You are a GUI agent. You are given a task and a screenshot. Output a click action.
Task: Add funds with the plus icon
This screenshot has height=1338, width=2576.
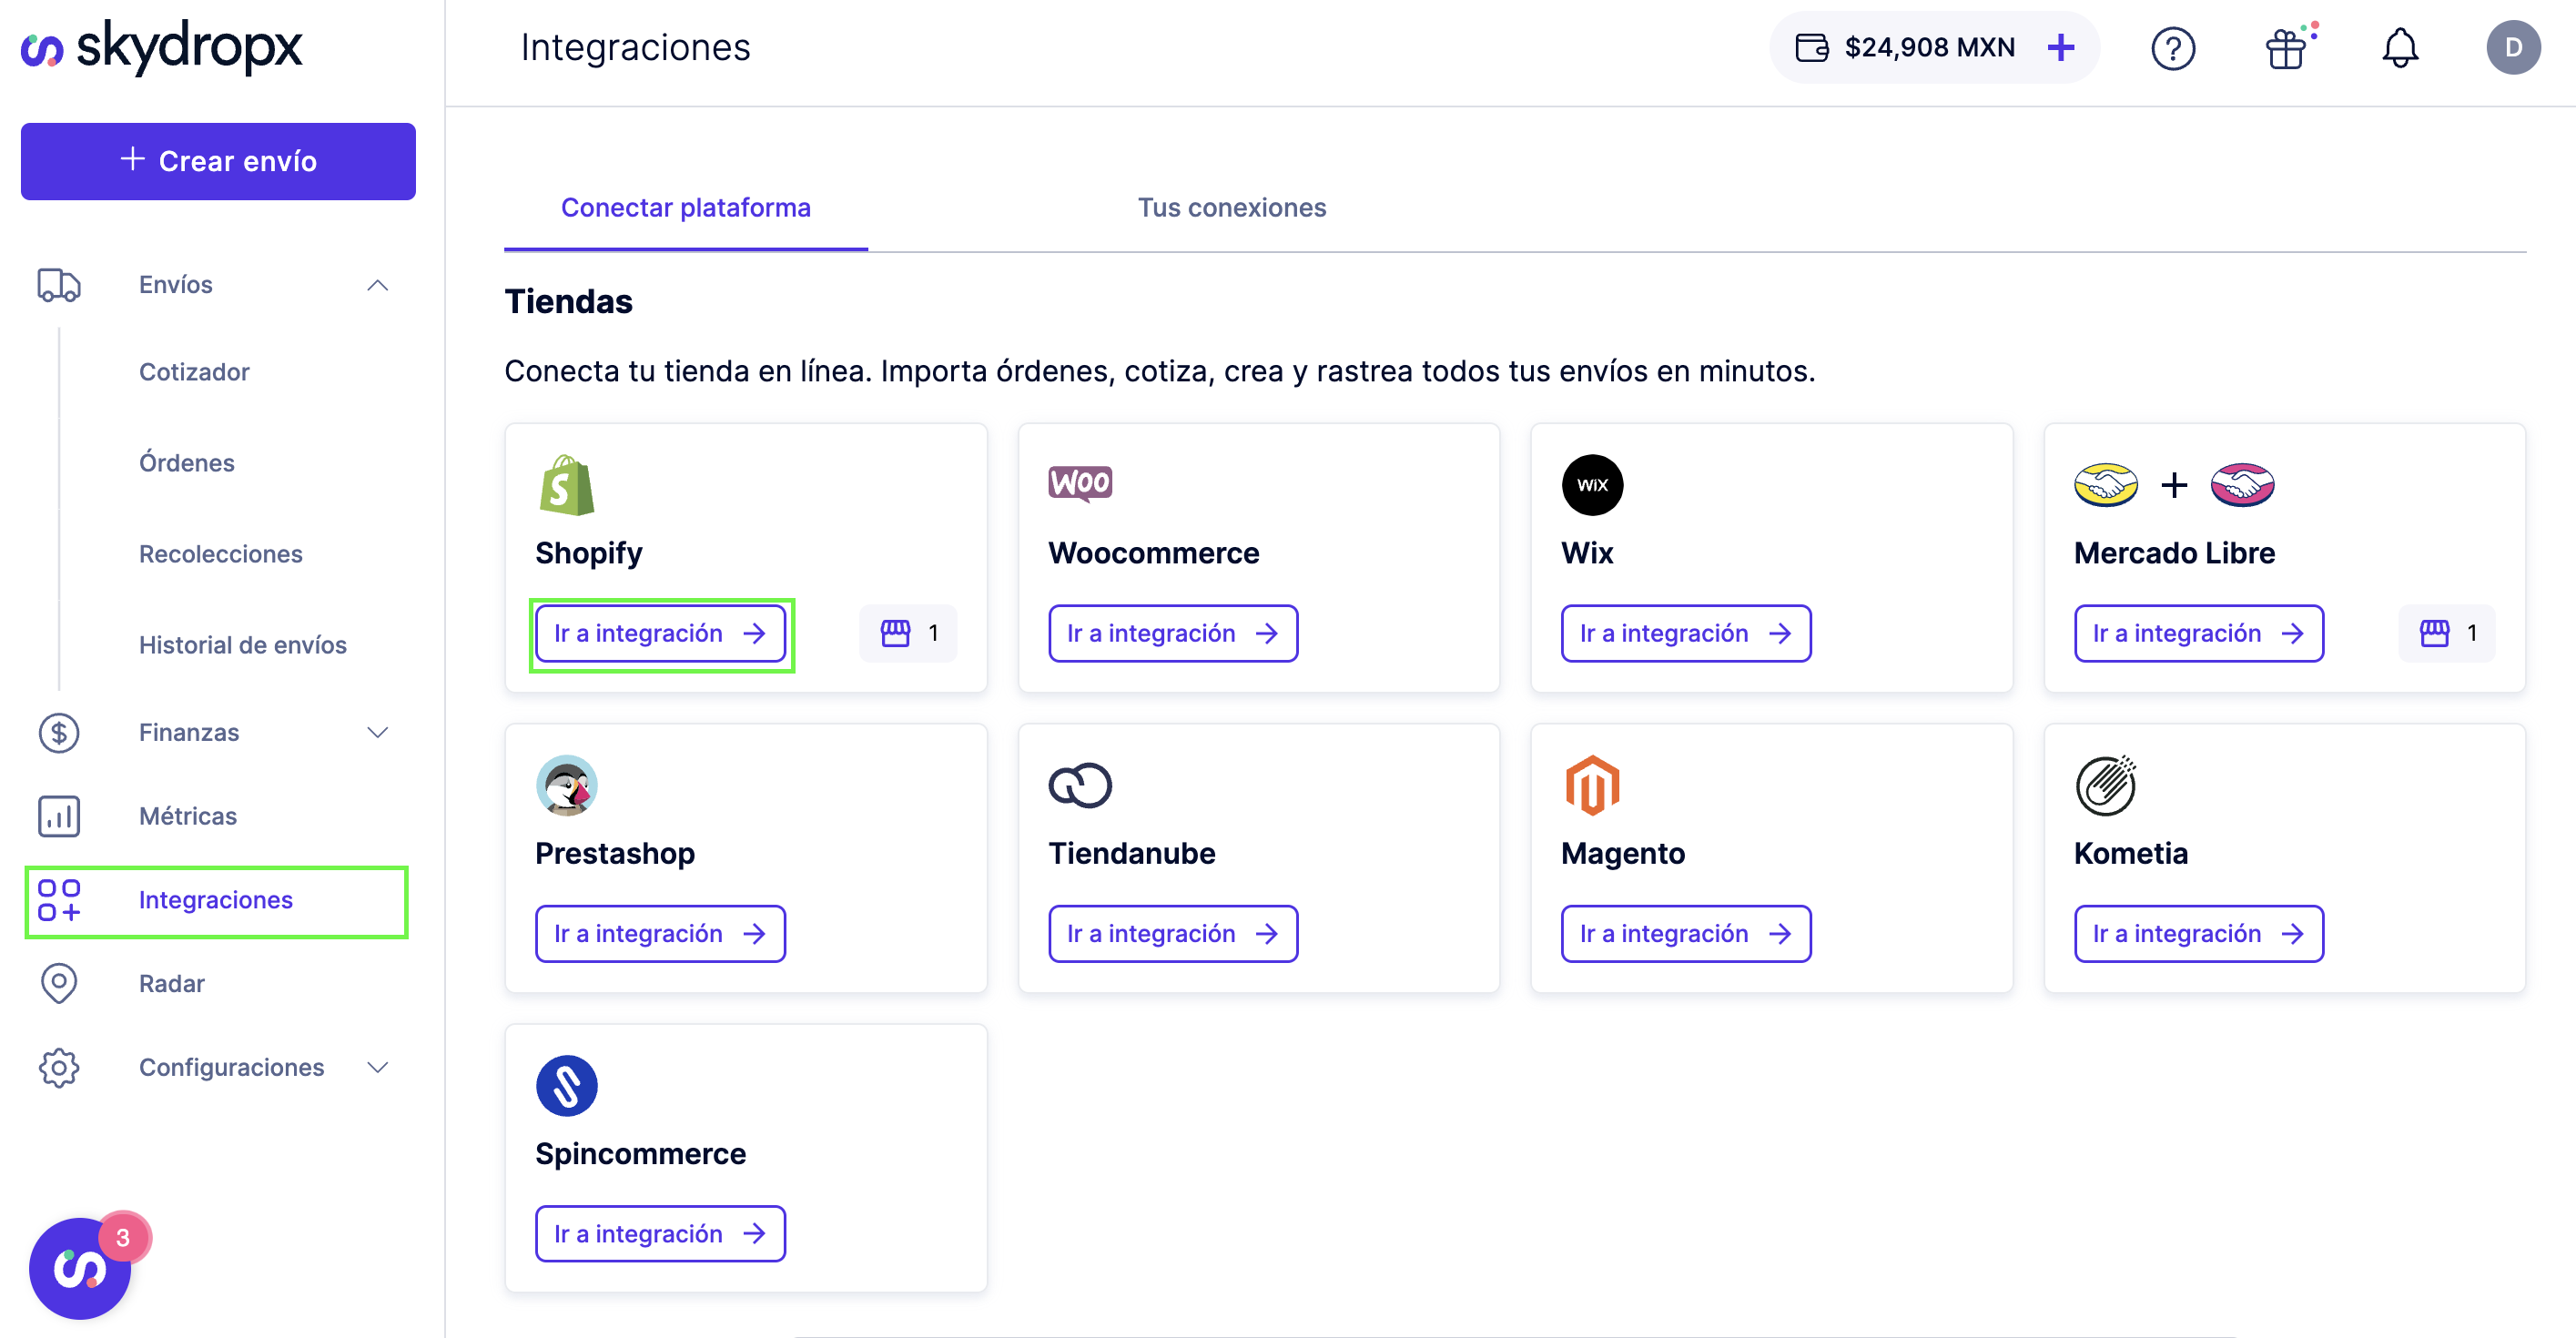[x=2060, y=48]
